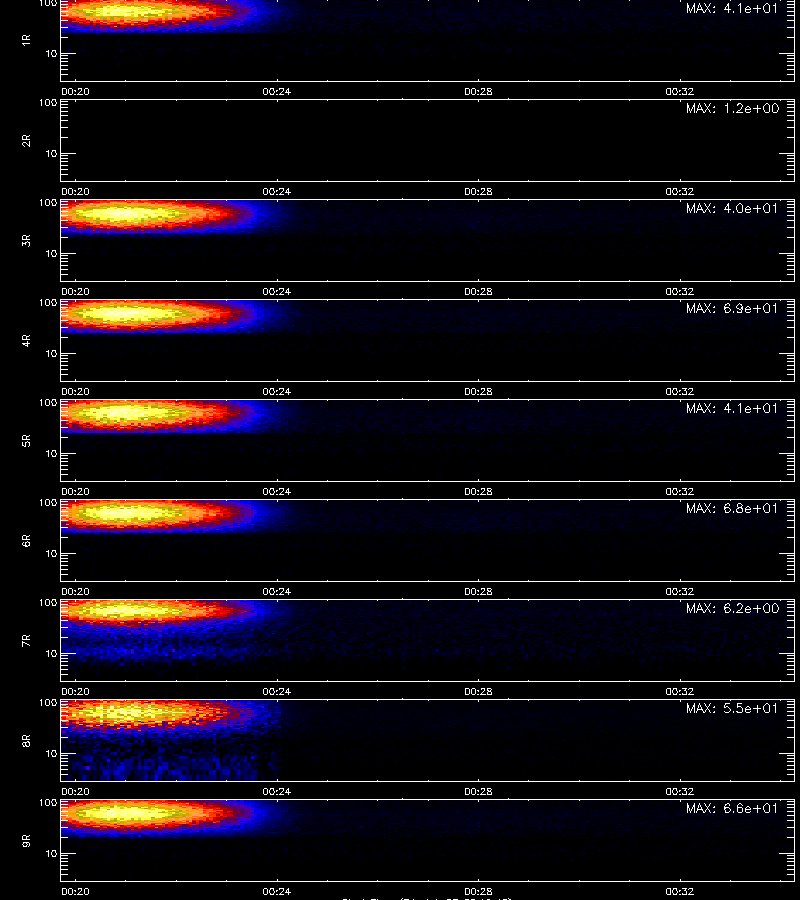Click the 00:20 time label below panel 4R
Screen dimensions: 800x900
[x=75, y=391]
